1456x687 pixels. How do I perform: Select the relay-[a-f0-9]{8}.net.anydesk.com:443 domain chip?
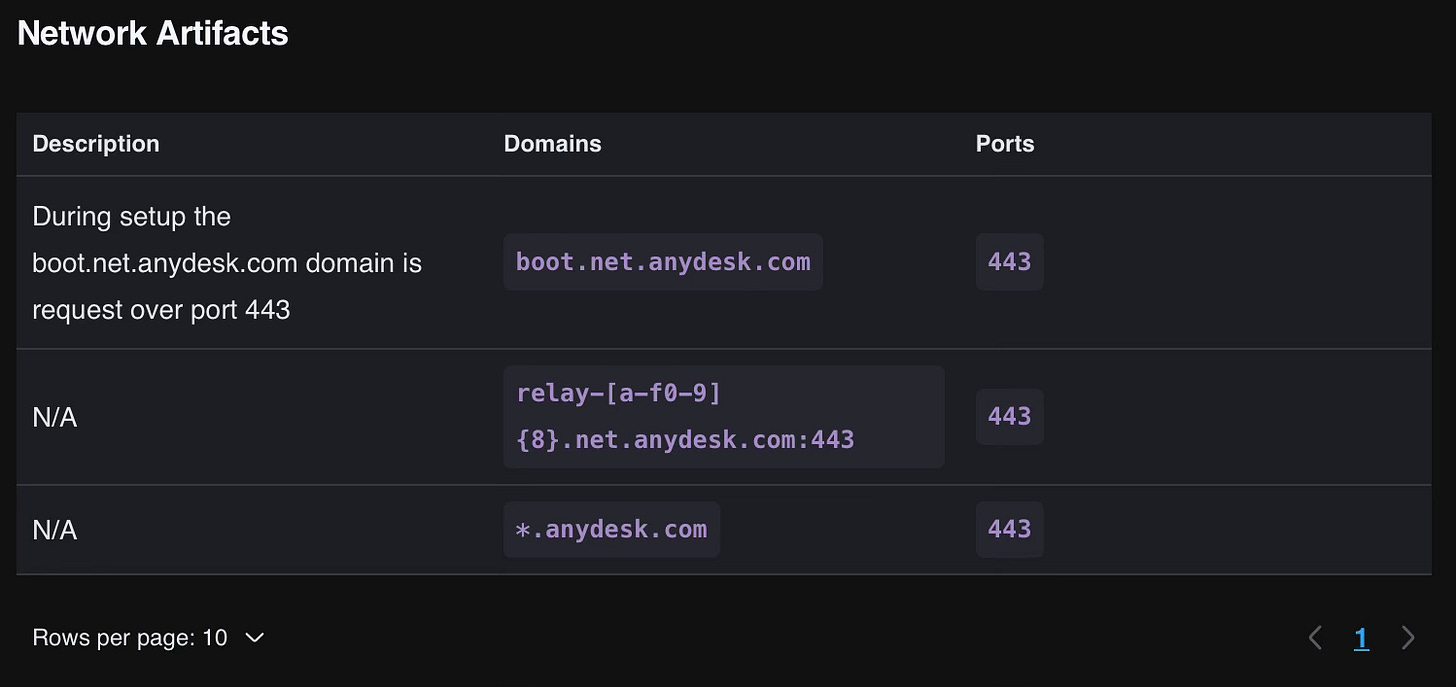(724, 417)
